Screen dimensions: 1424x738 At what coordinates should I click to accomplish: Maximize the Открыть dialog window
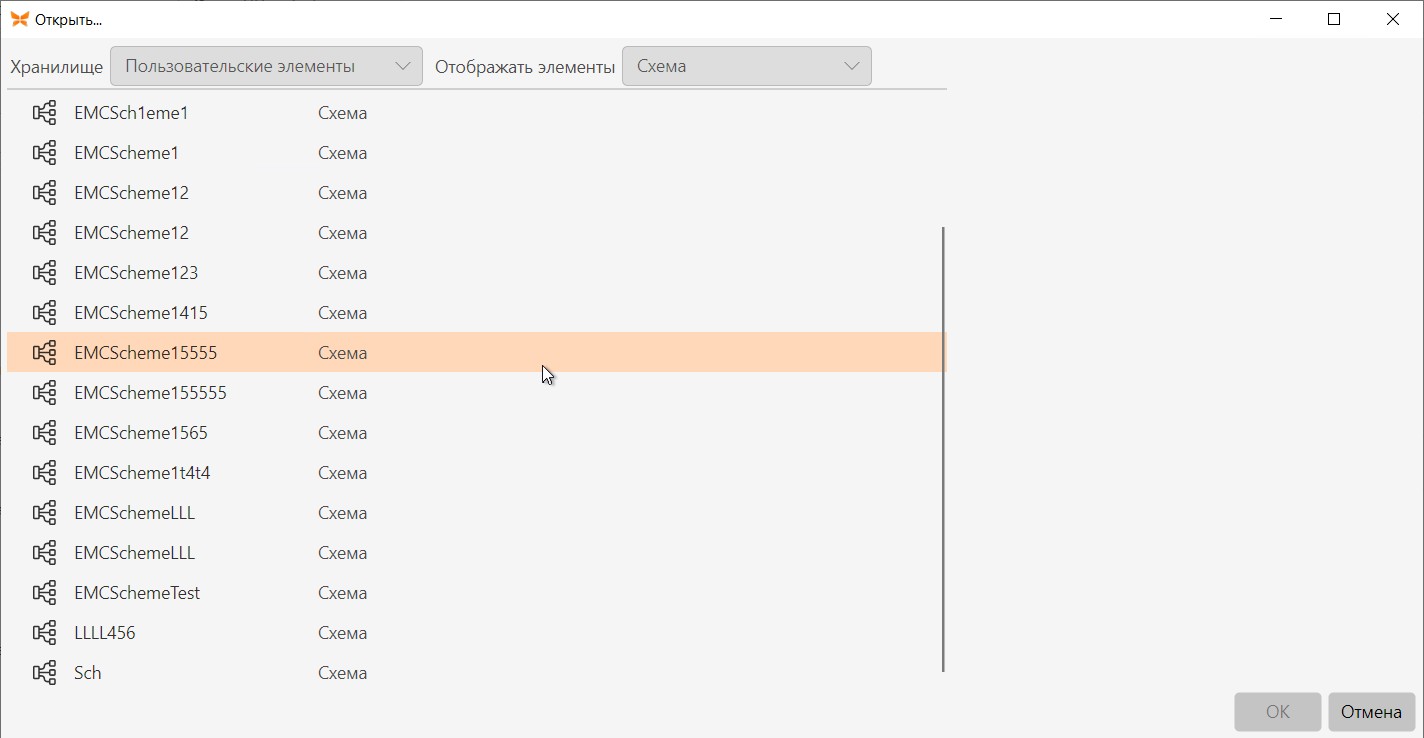(x=1333, y=19)
